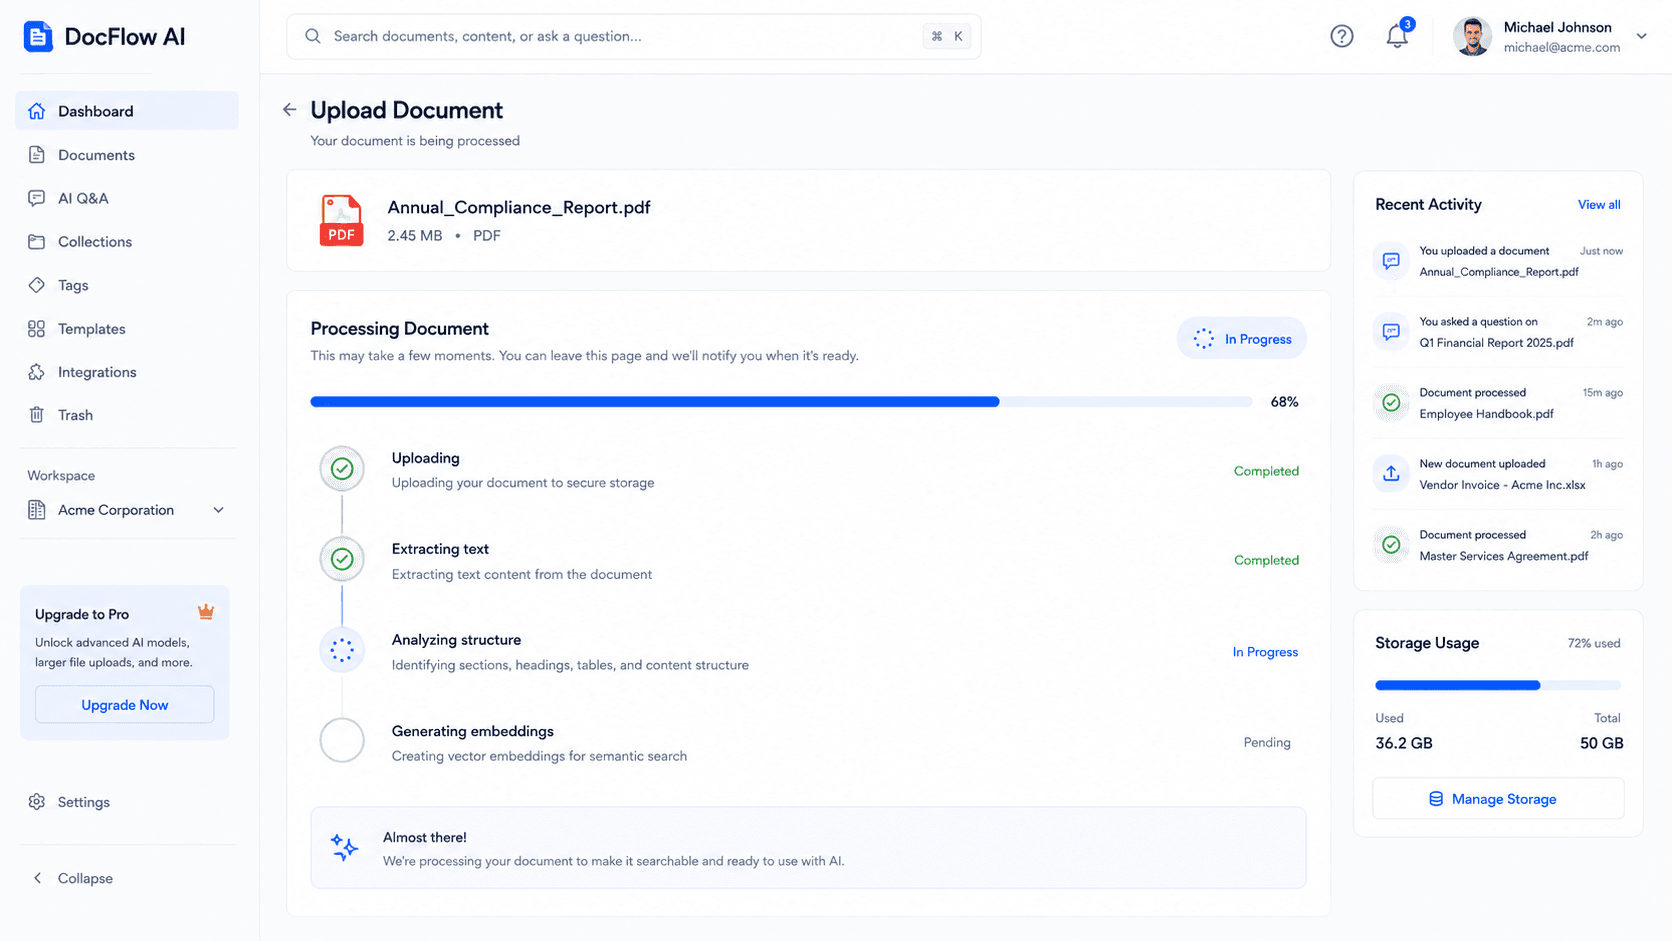Open AI Q&A in sidebar
The height and width of the screenshot is (941, 1672).
click(x=127, y=198)
